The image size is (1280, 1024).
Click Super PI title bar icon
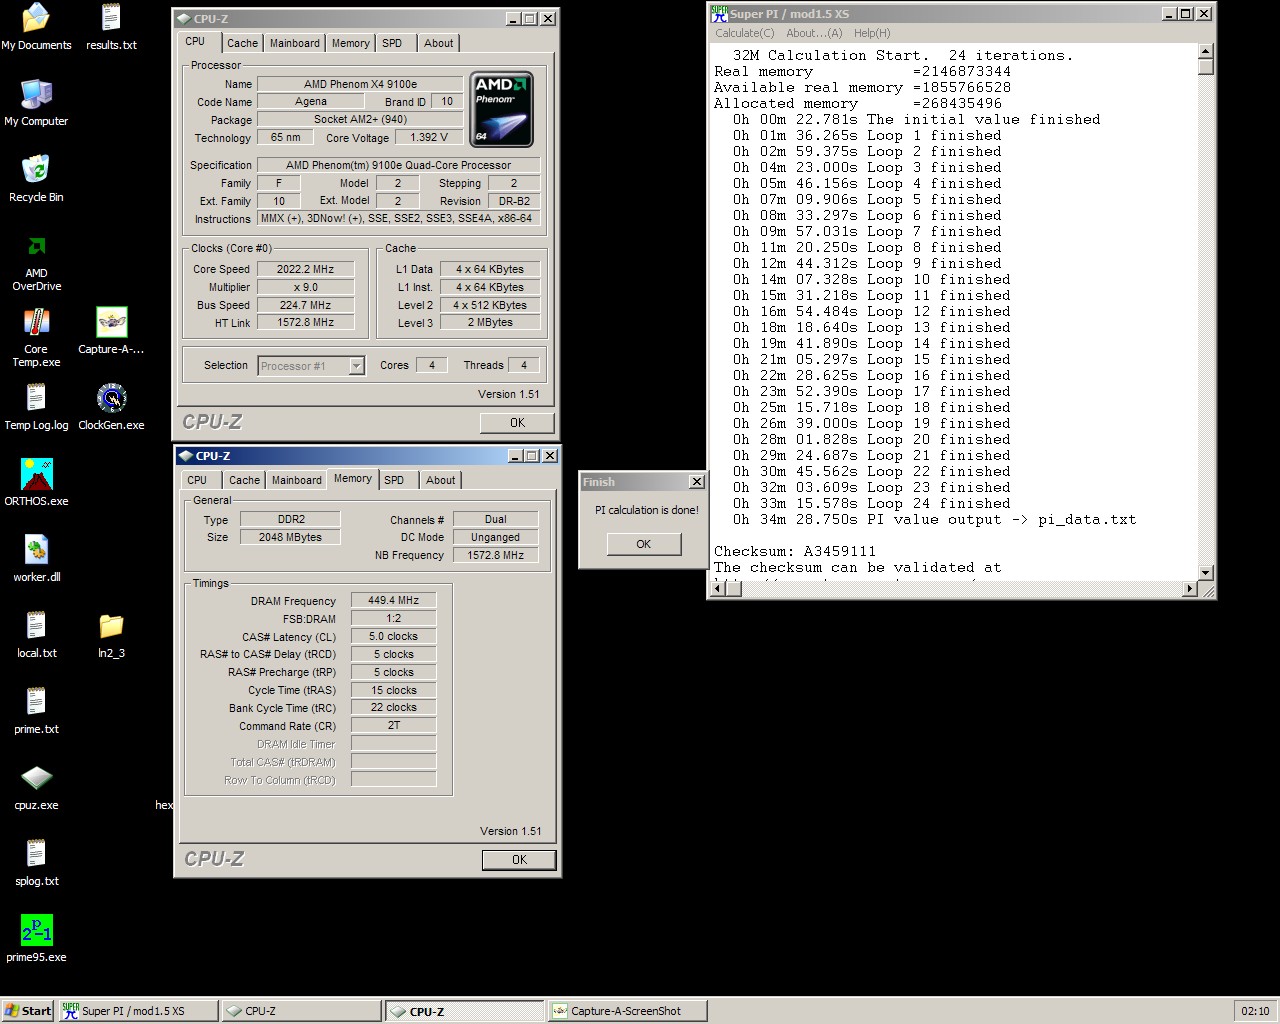point(719,14)
